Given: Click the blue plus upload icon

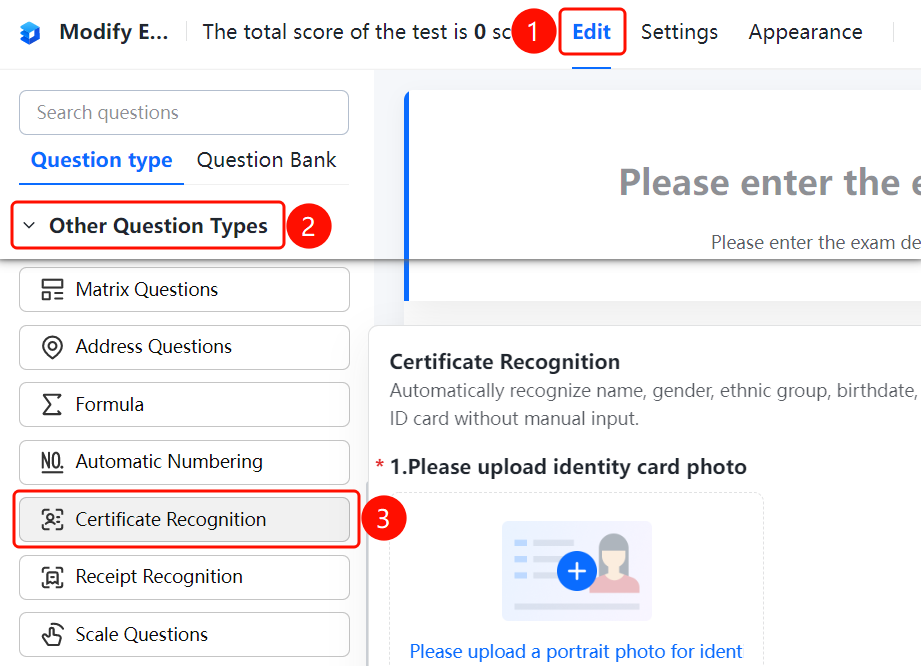Looking at the screenshot, I should click(577, 571).
